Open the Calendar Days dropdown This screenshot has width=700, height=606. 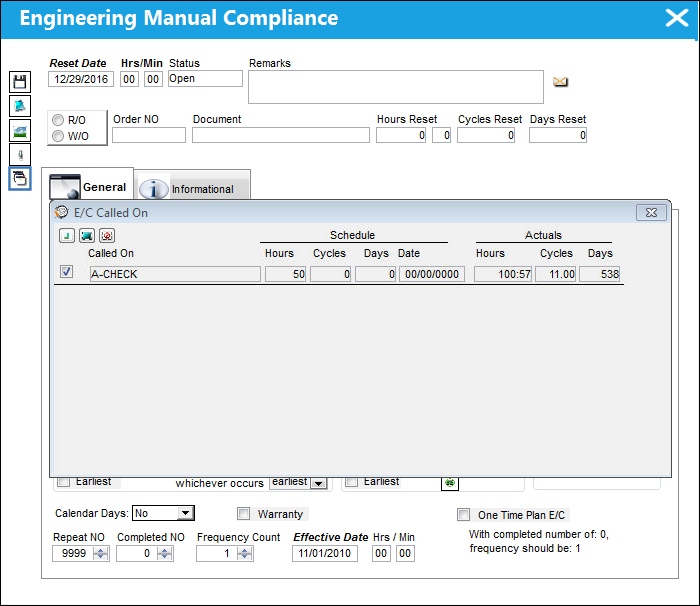pos(185,513)
